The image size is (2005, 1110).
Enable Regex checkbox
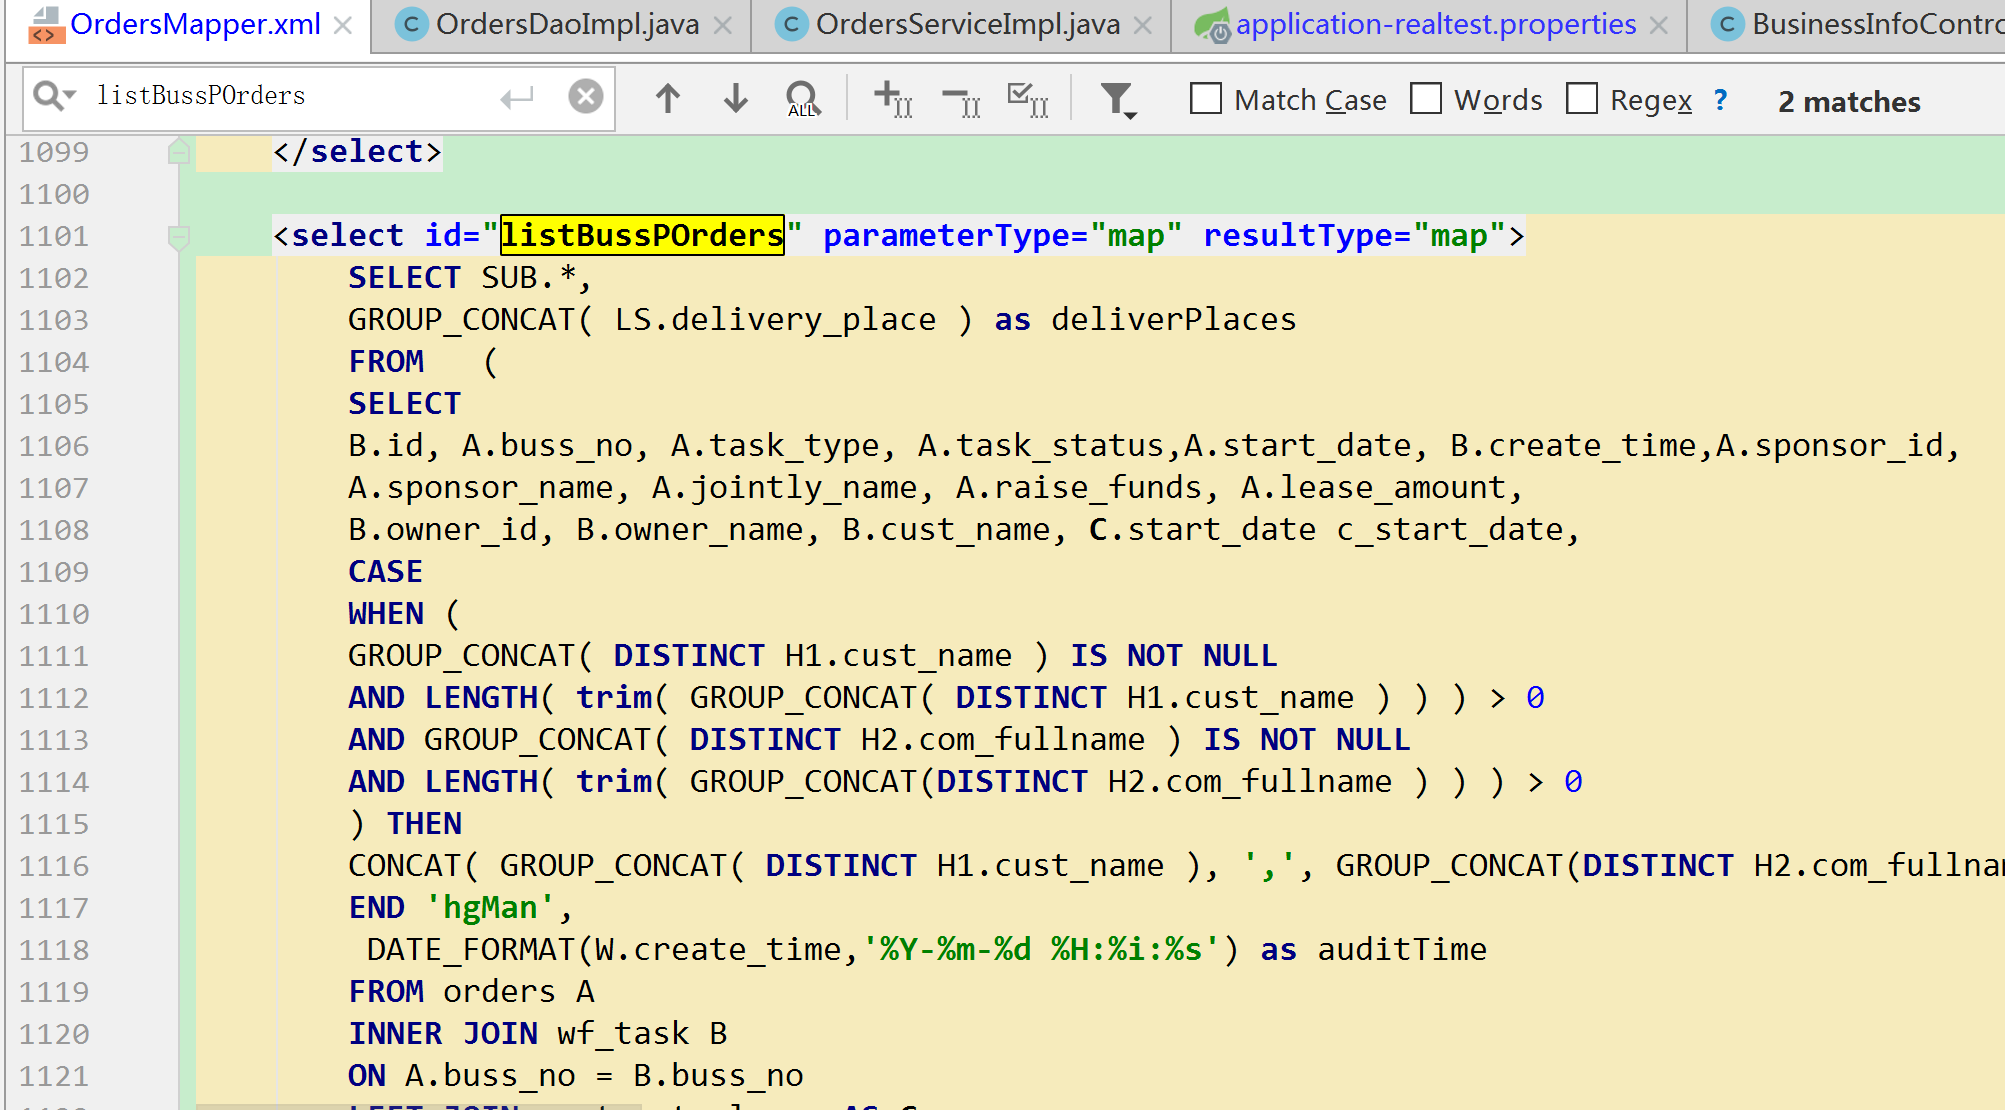click(1582, 99)
